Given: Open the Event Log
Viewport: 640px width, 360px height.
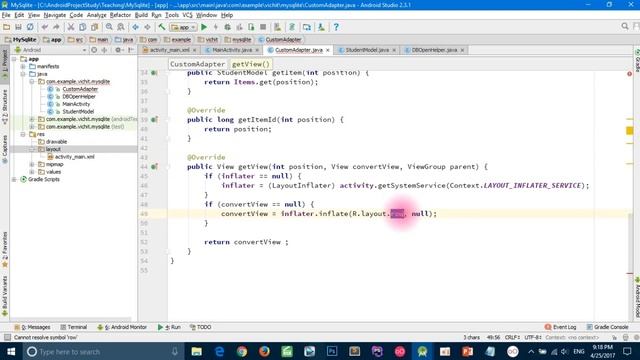Looking at the screenshot, I should pyautogui.click(x=560, y=327).
